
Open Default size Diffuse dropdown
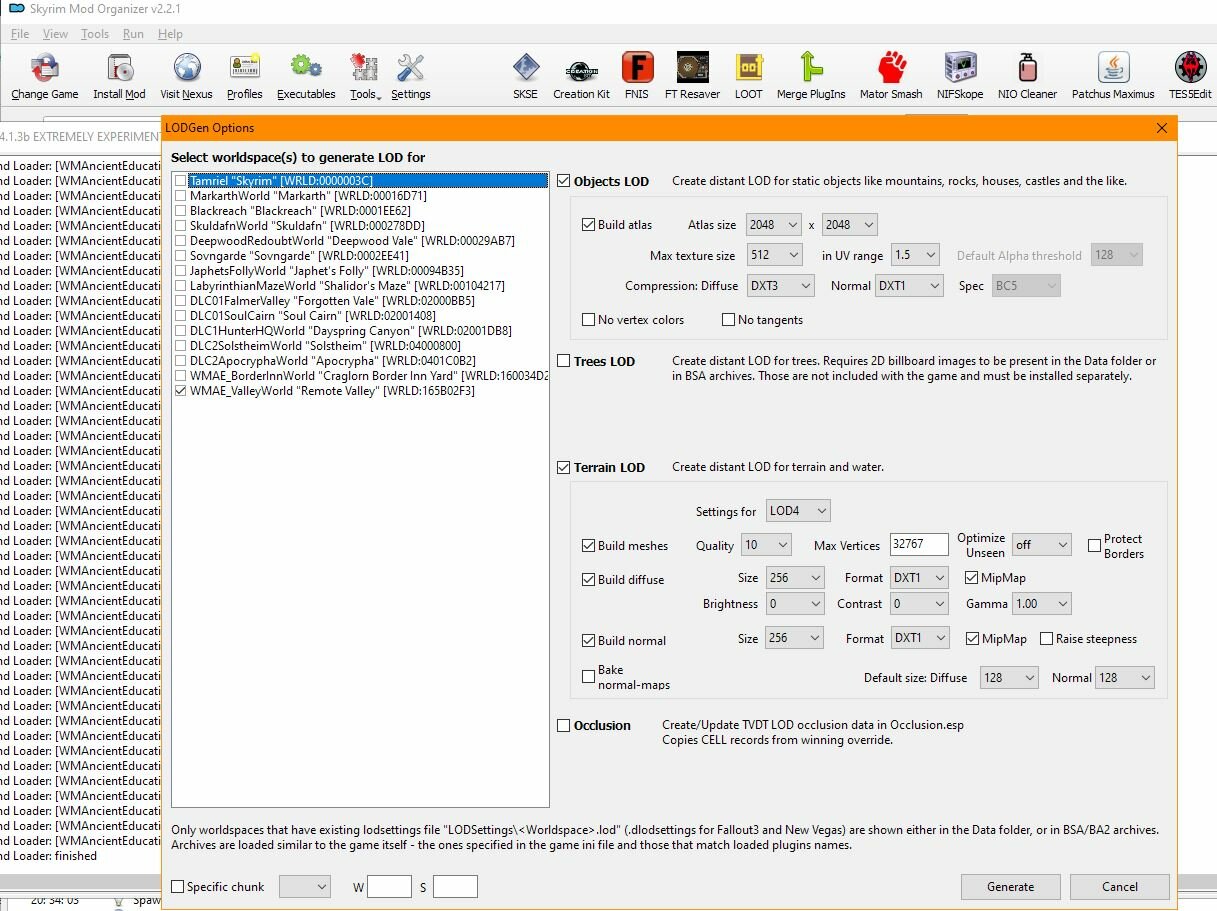point(1009,678)
